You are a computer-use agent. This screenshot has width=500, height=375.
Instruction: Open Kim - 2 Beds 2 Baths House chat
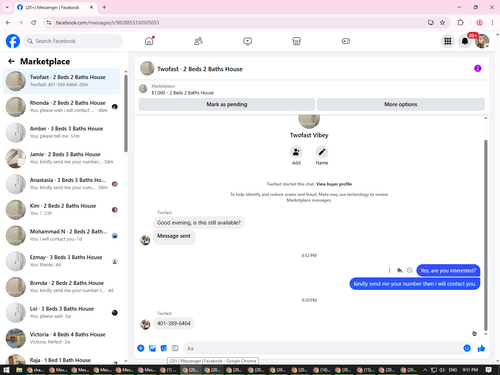click(x=62, y=209)
